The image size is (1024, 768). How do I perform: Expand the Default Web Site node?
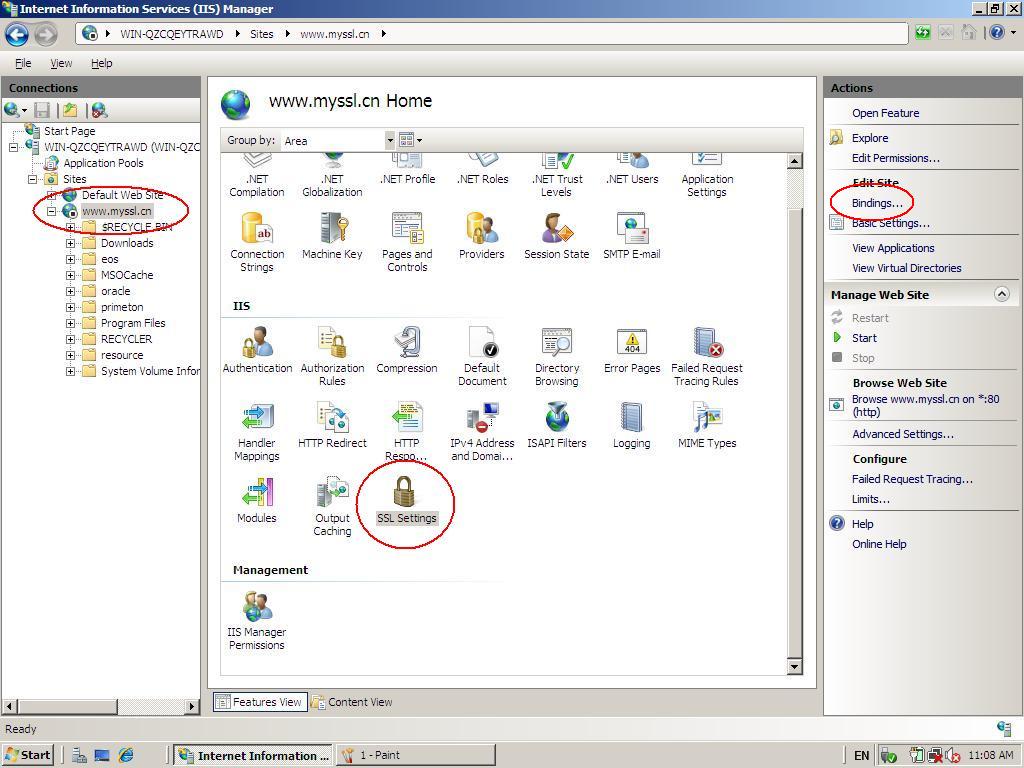(x=52, y=195)
